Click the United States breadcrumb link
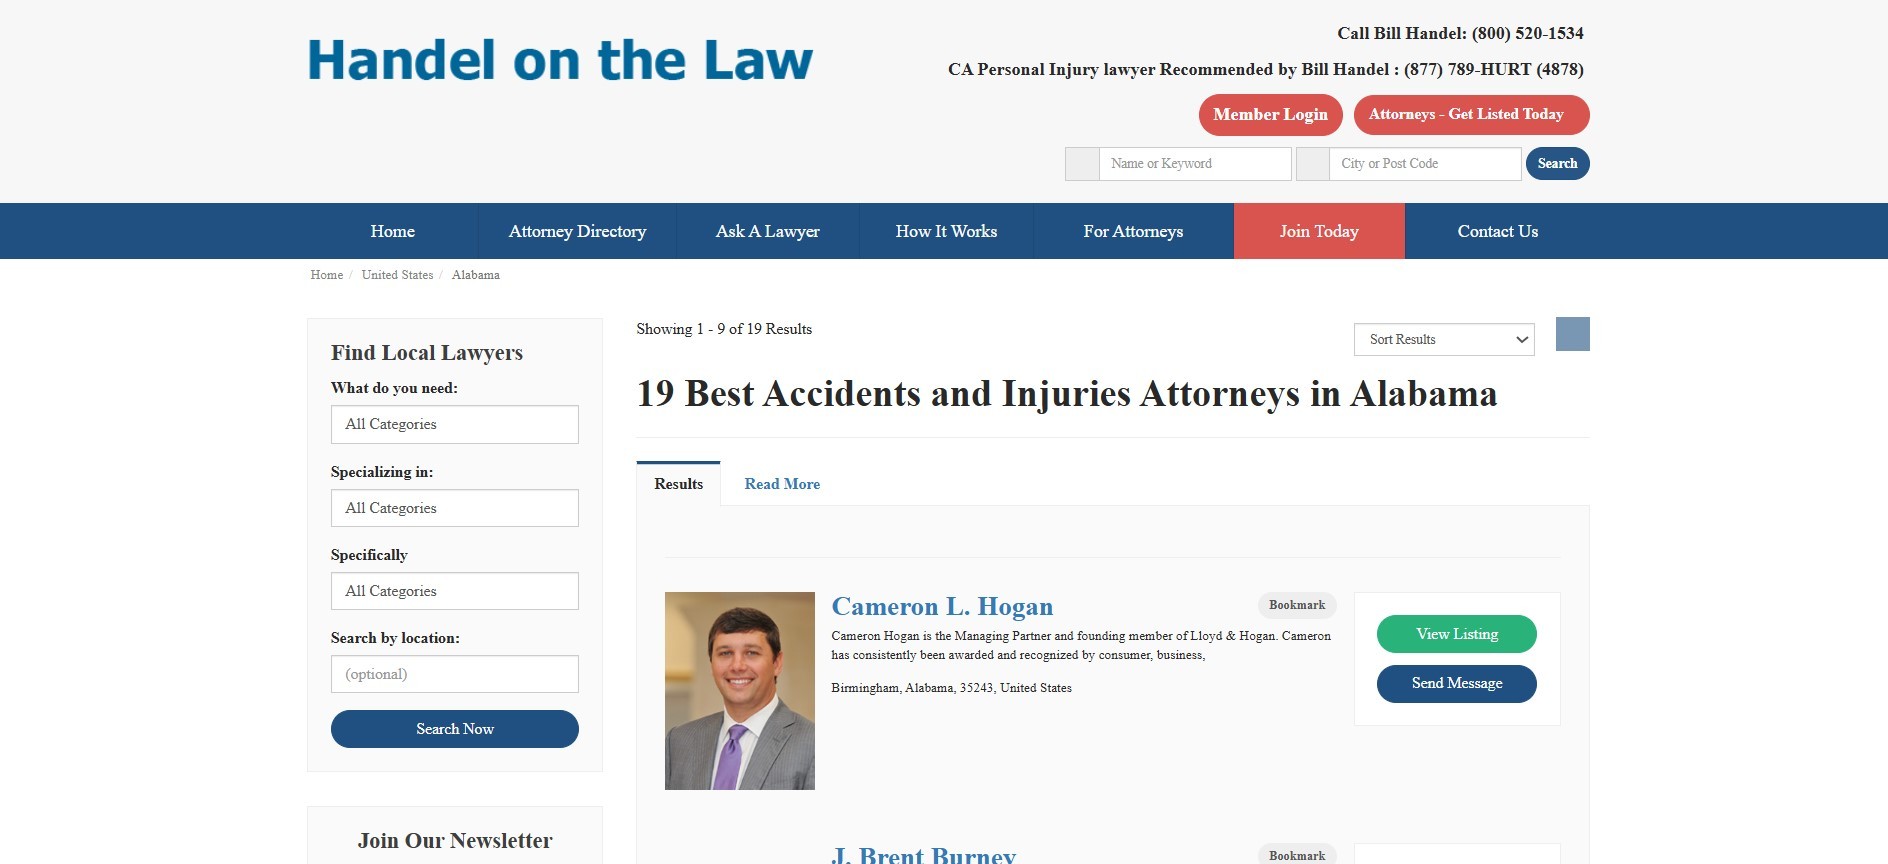Viewport: 1888px width, 864px height. [397, 275]
